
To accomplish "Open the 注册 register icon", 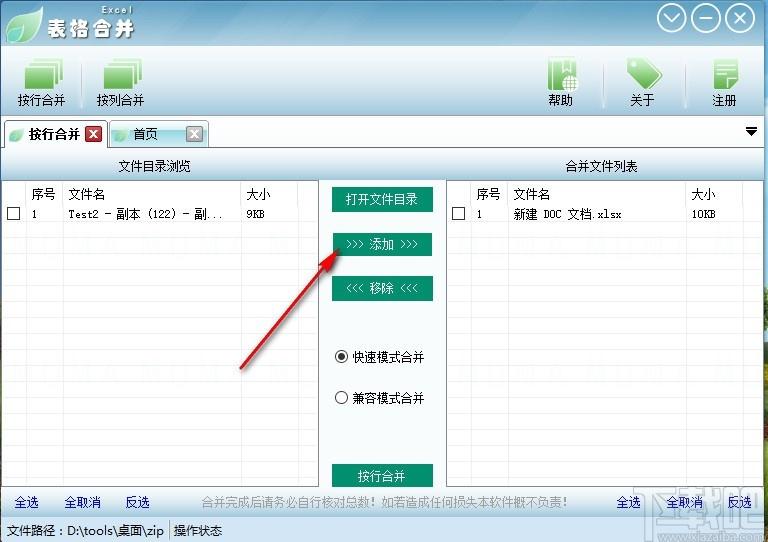I will point(724,82).
